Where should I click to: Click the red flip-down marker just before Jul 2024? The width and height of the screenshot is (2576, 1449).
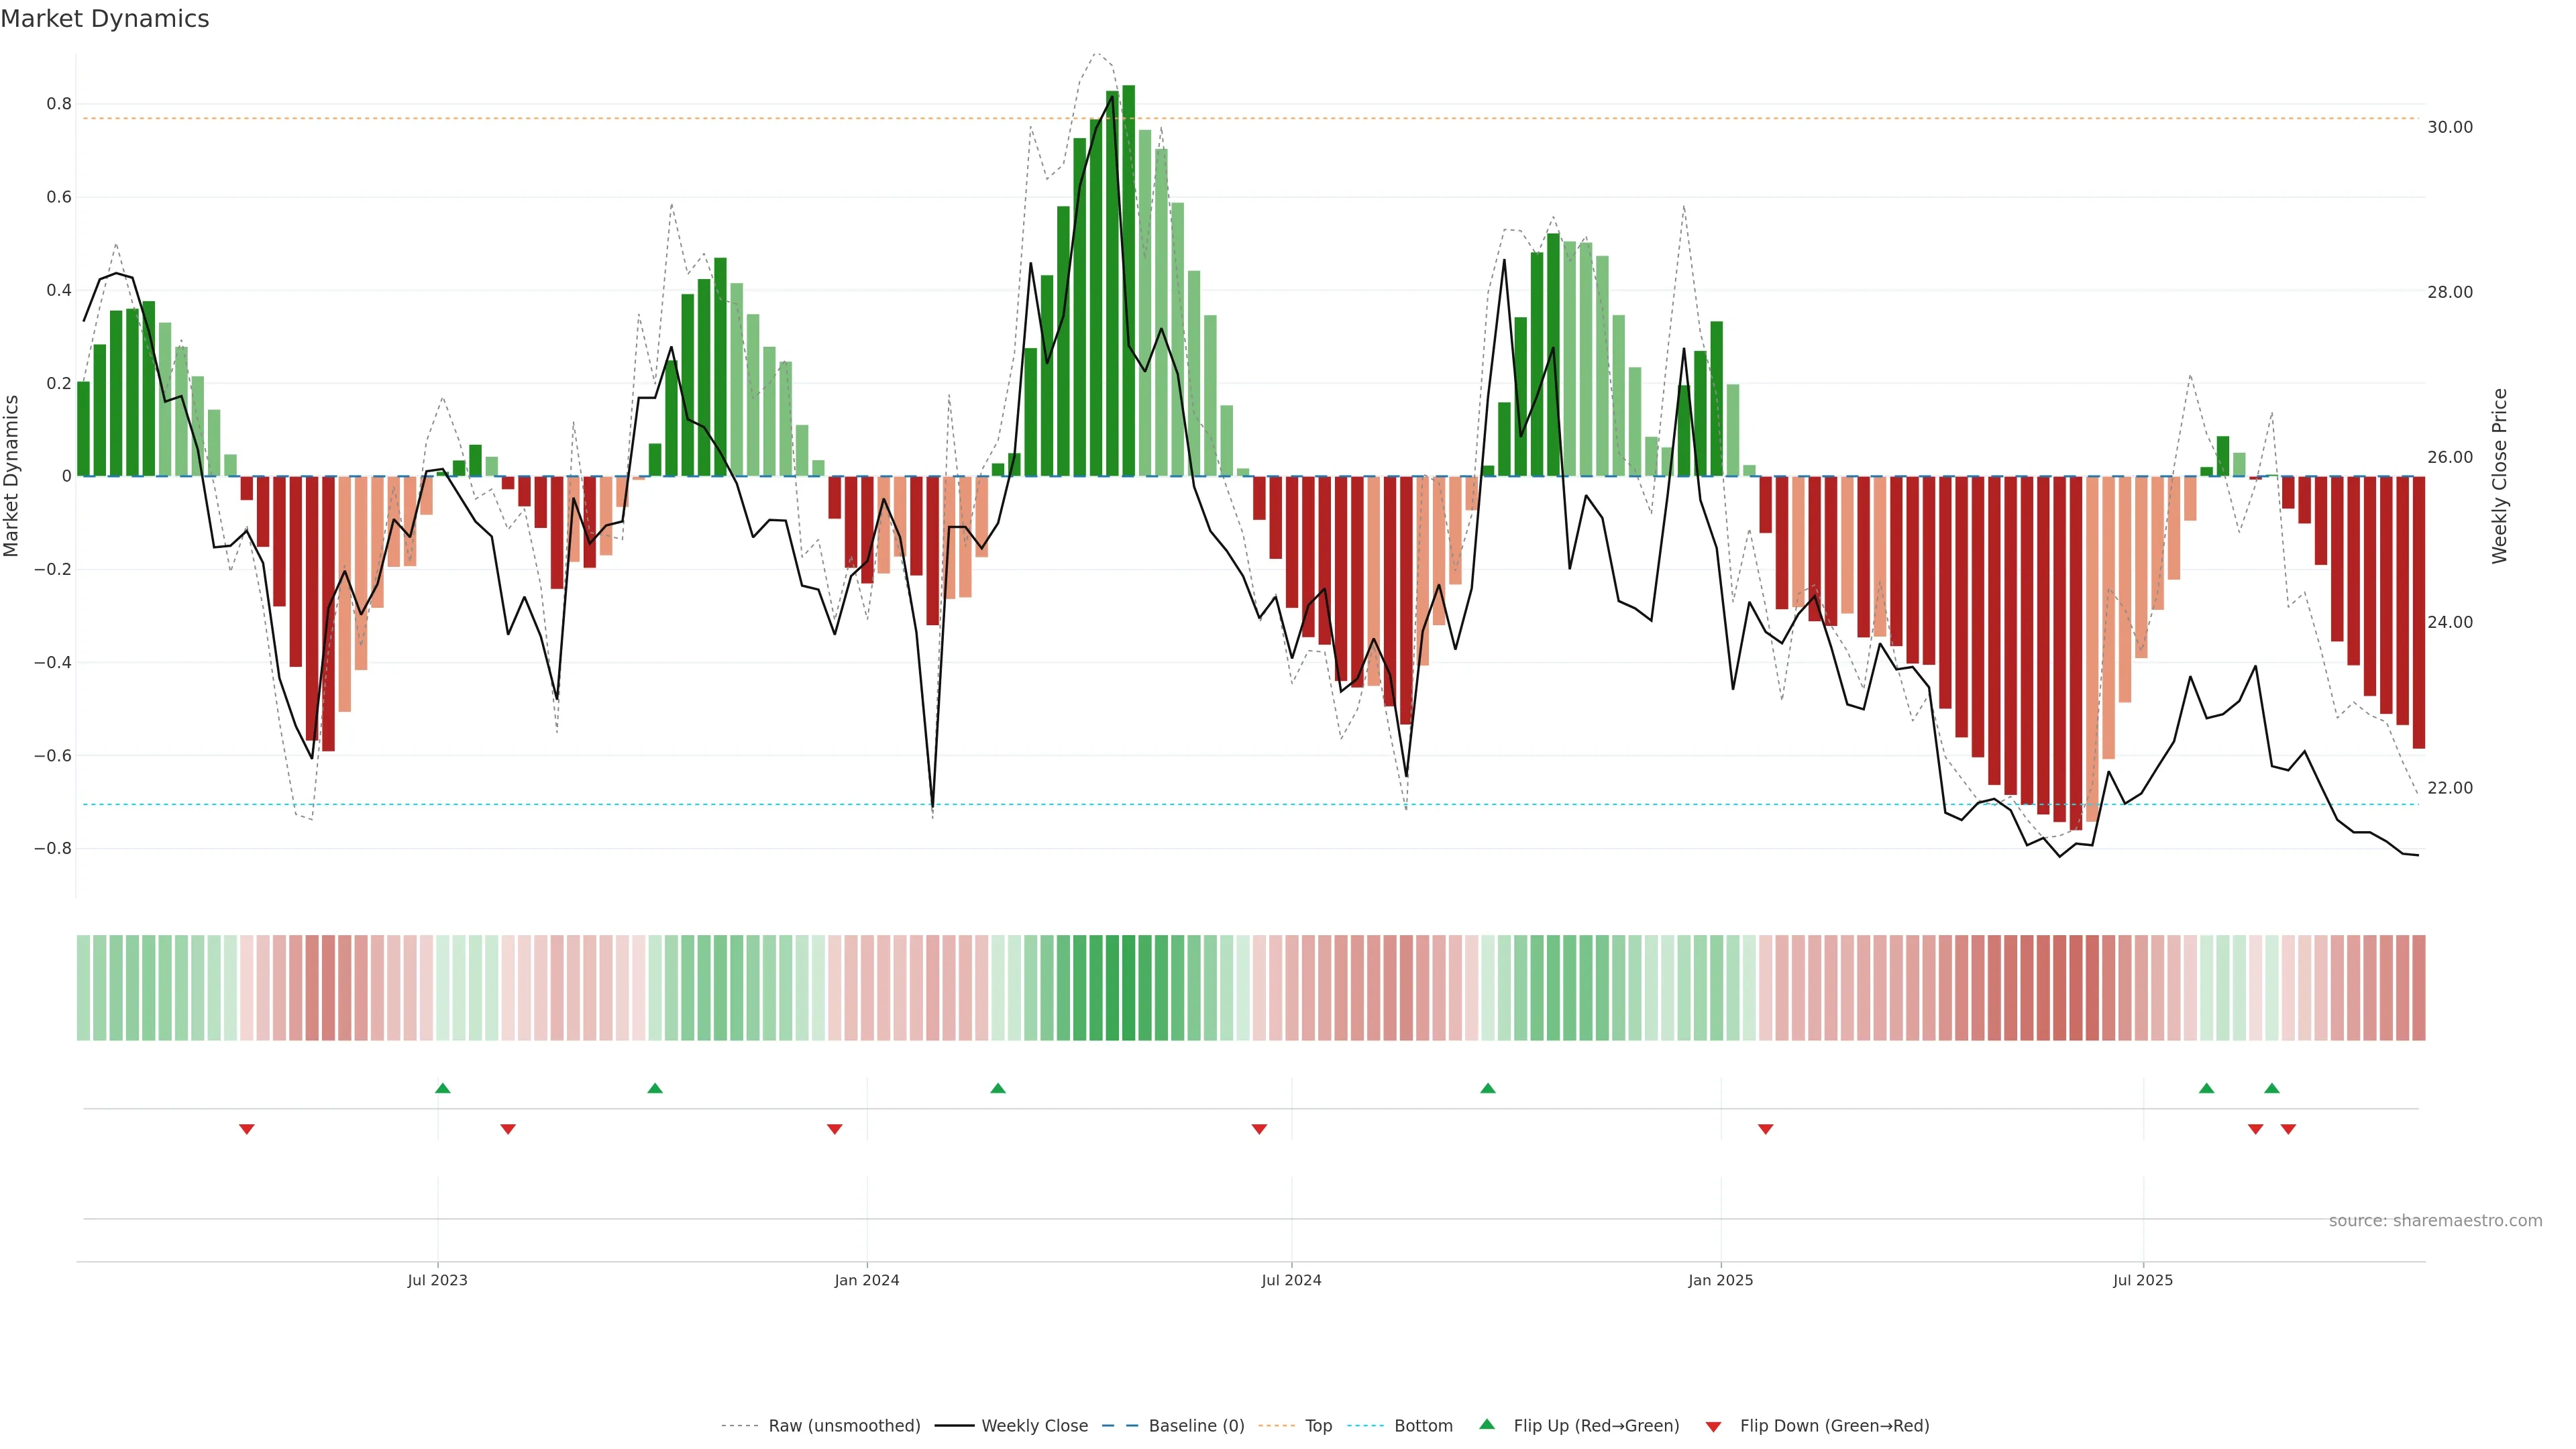[1259, 1129]
